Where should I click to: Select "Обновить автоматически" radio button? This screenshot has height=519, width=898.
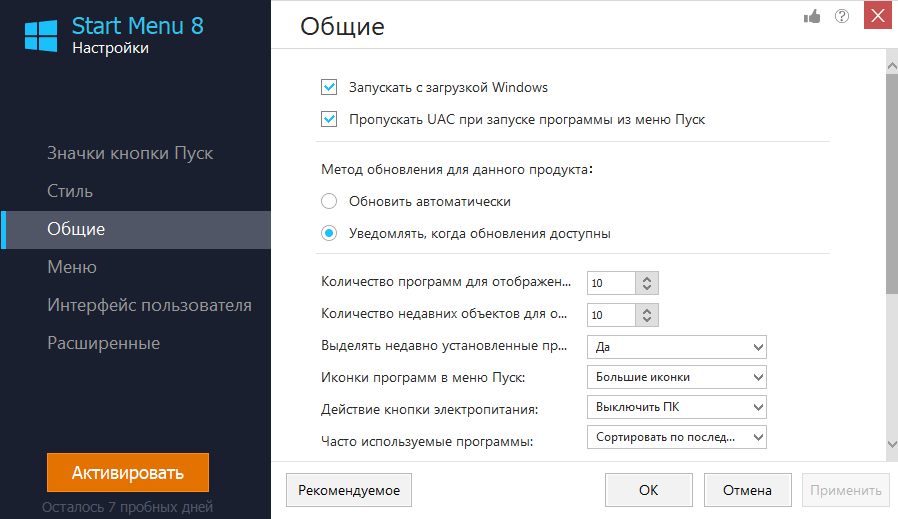click(x=329, y=201)
